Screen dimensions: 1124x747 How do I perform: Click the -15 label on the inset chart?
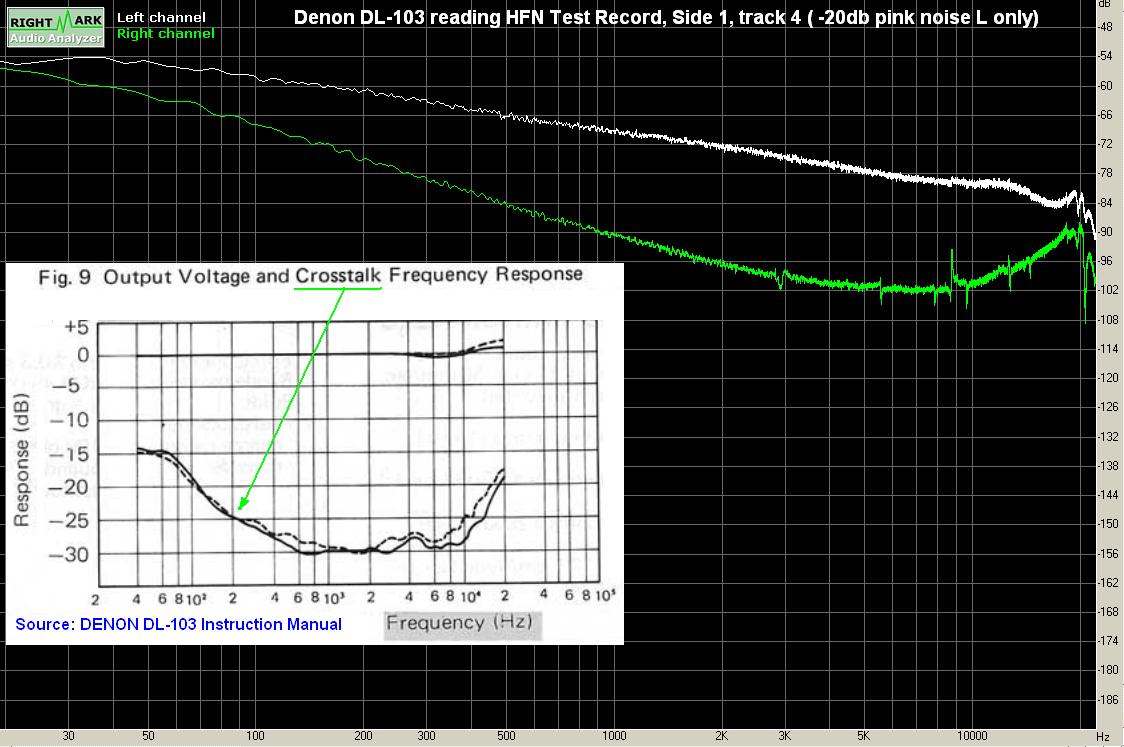click(69, 453)
